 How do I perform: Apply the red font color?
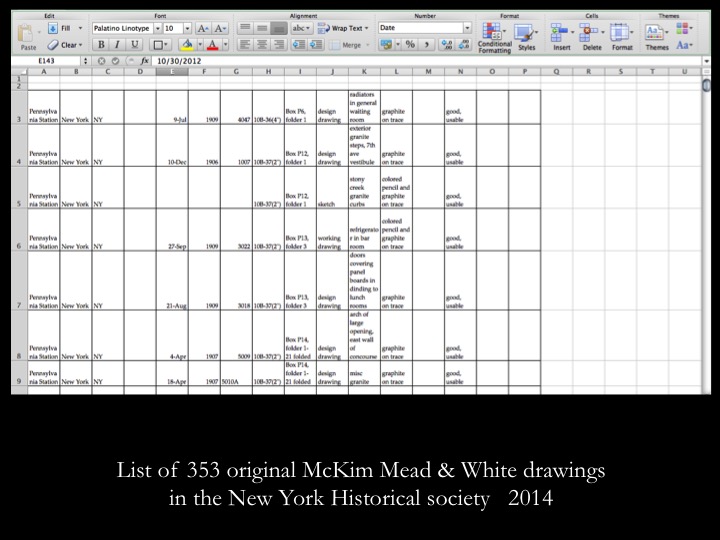tap(213, 45)
